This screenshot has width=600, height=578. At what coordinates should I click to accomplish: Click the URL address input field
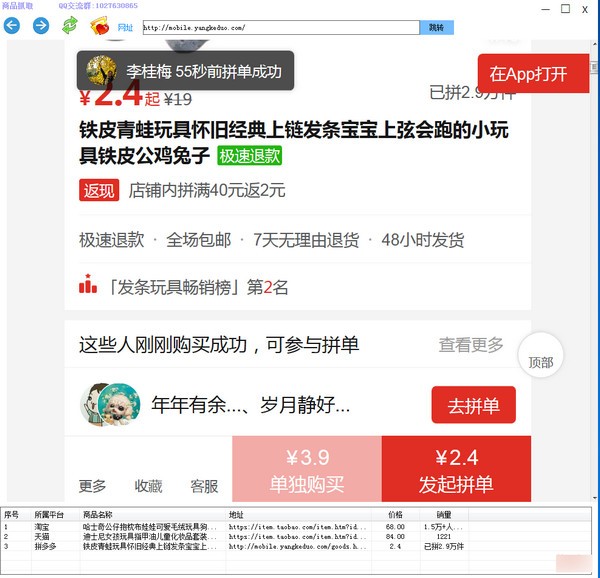(280, 28)
